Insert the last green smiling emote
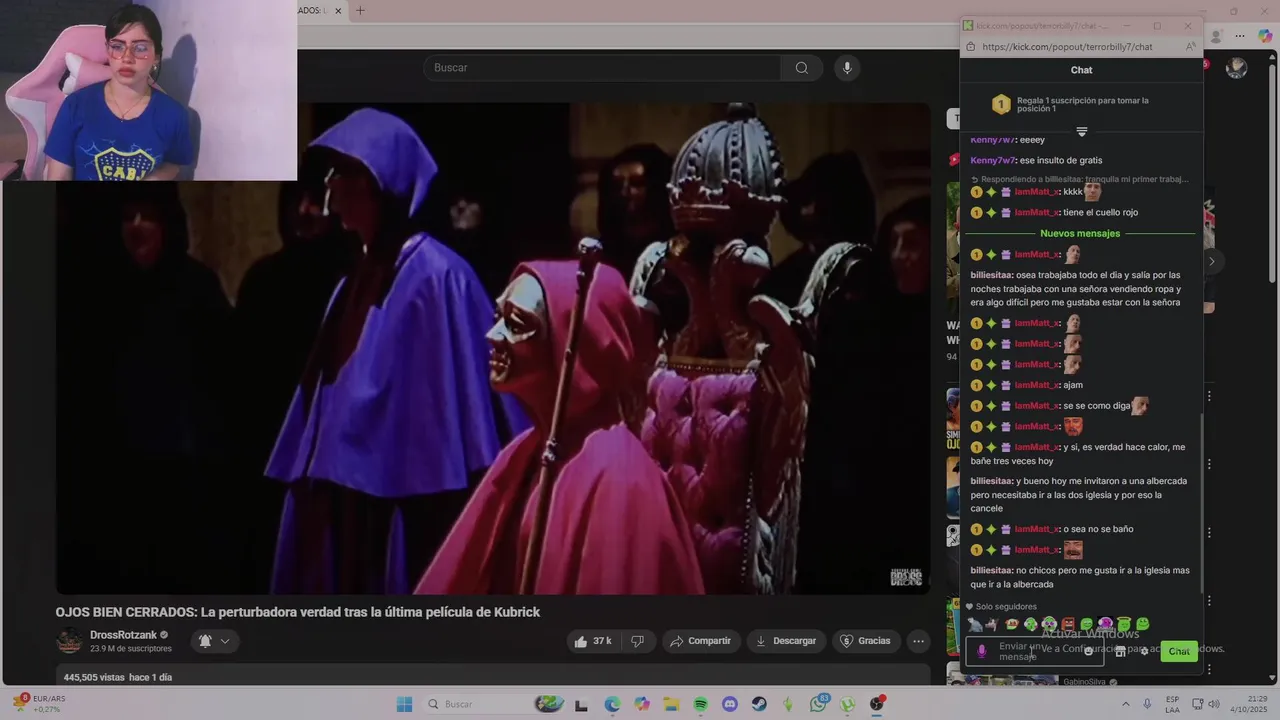 click(x=1142, y=624)
